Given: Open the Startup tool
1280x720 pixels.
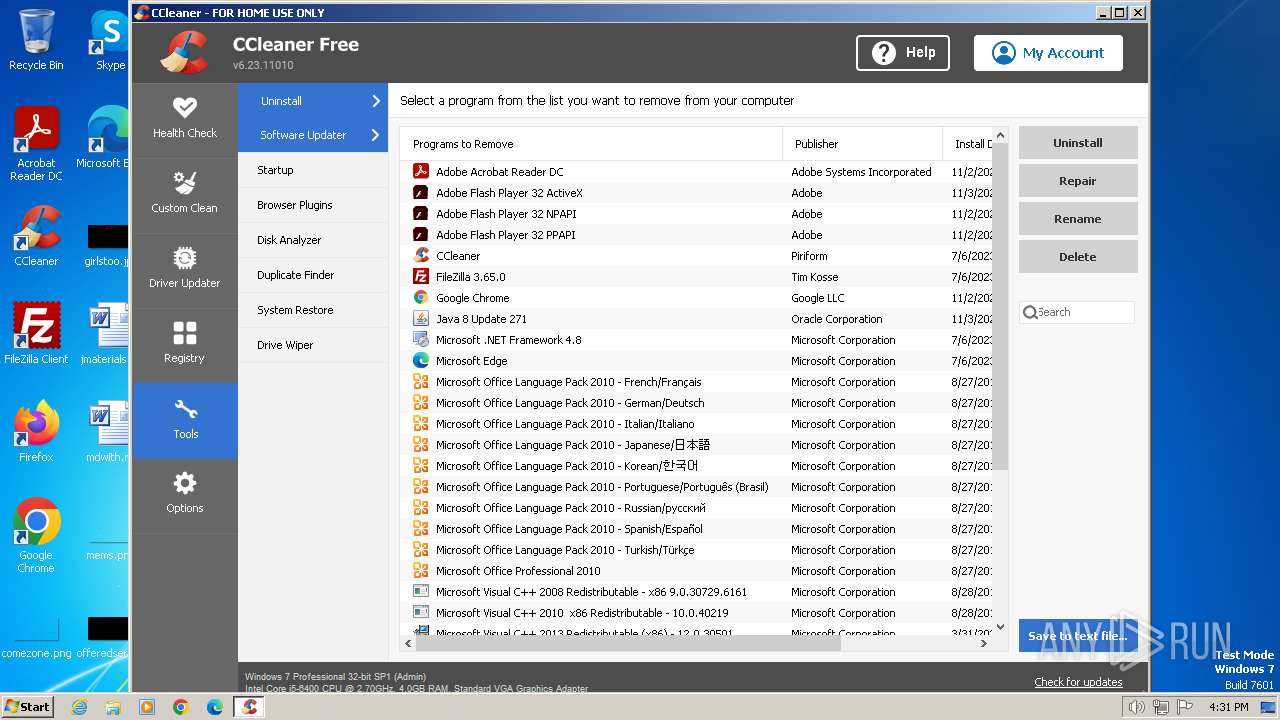Looking at the screenshot, I should point(313,170).
